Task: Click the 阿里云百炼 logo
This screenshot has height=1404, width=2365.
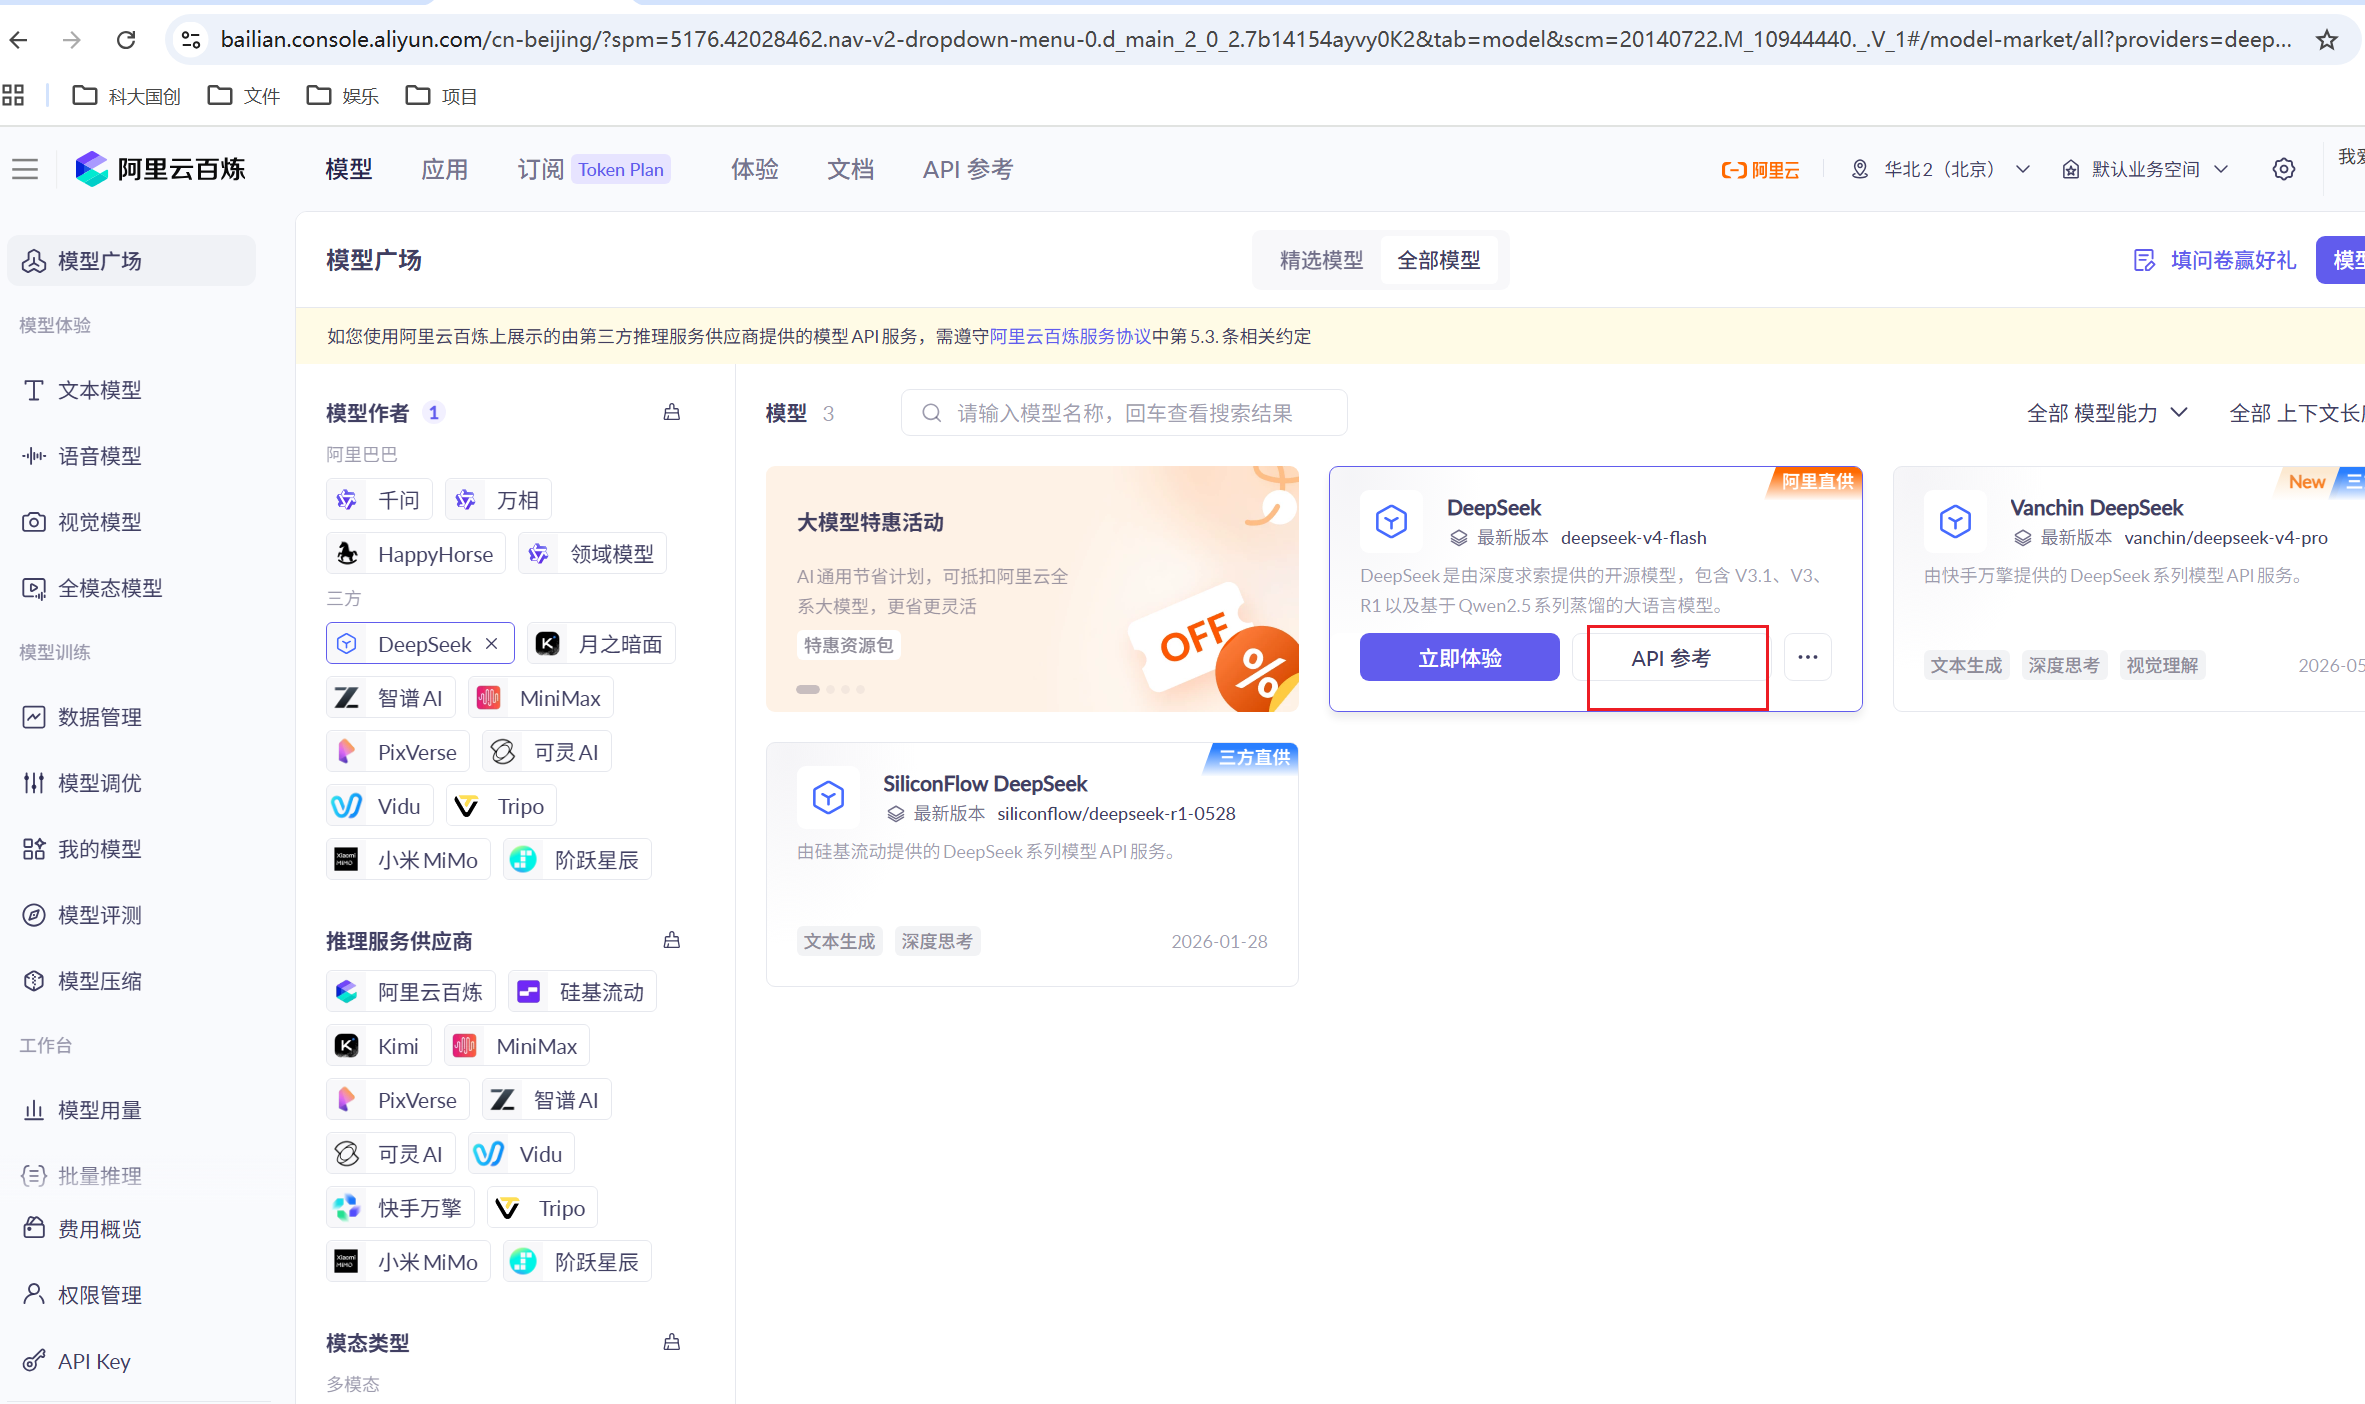Action: (161, 170)
